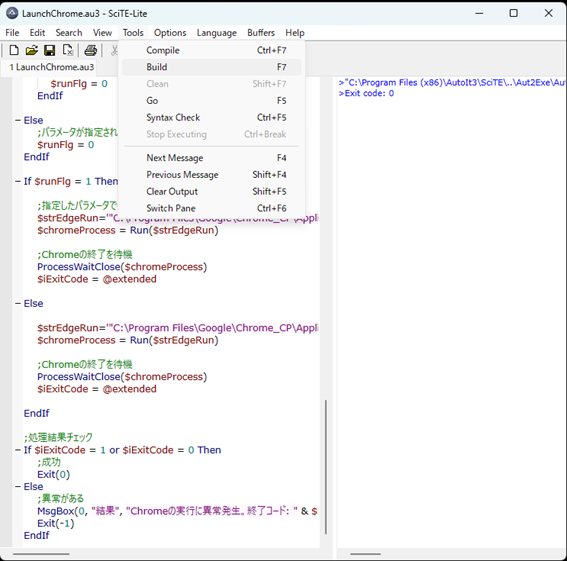This screenshot has height=561, width=567.
Task: Click the ";処理結果チェック" comment line
Action: tap(58, 438)
